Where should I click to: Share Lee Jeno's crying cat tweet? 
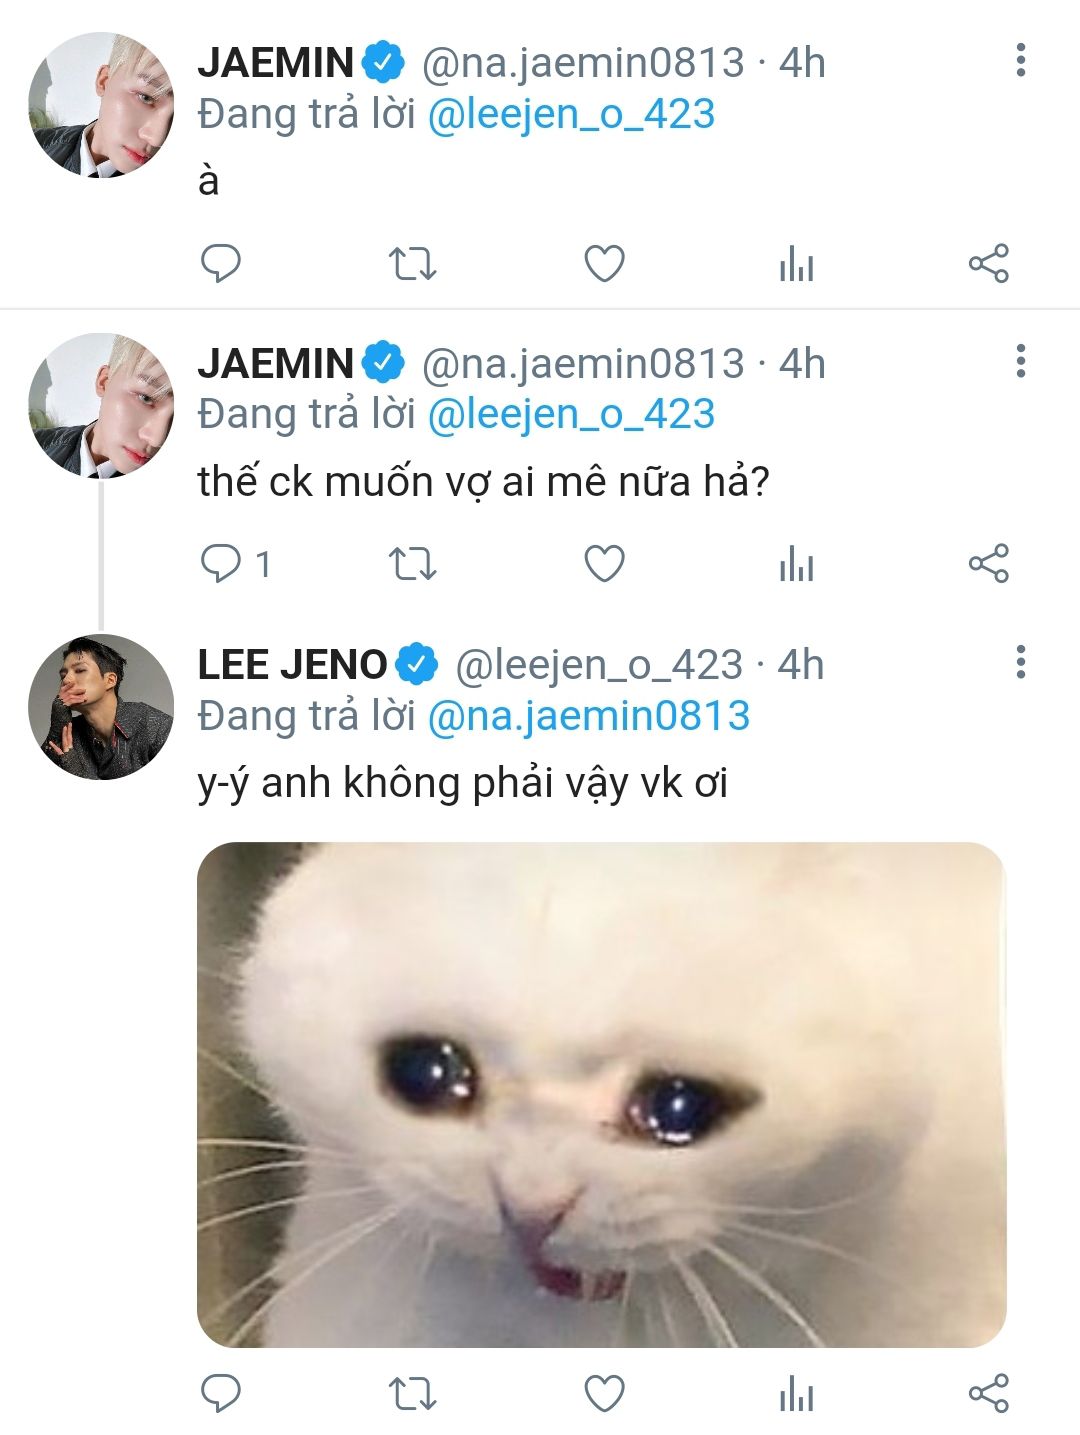click(x=988, y=1393)
